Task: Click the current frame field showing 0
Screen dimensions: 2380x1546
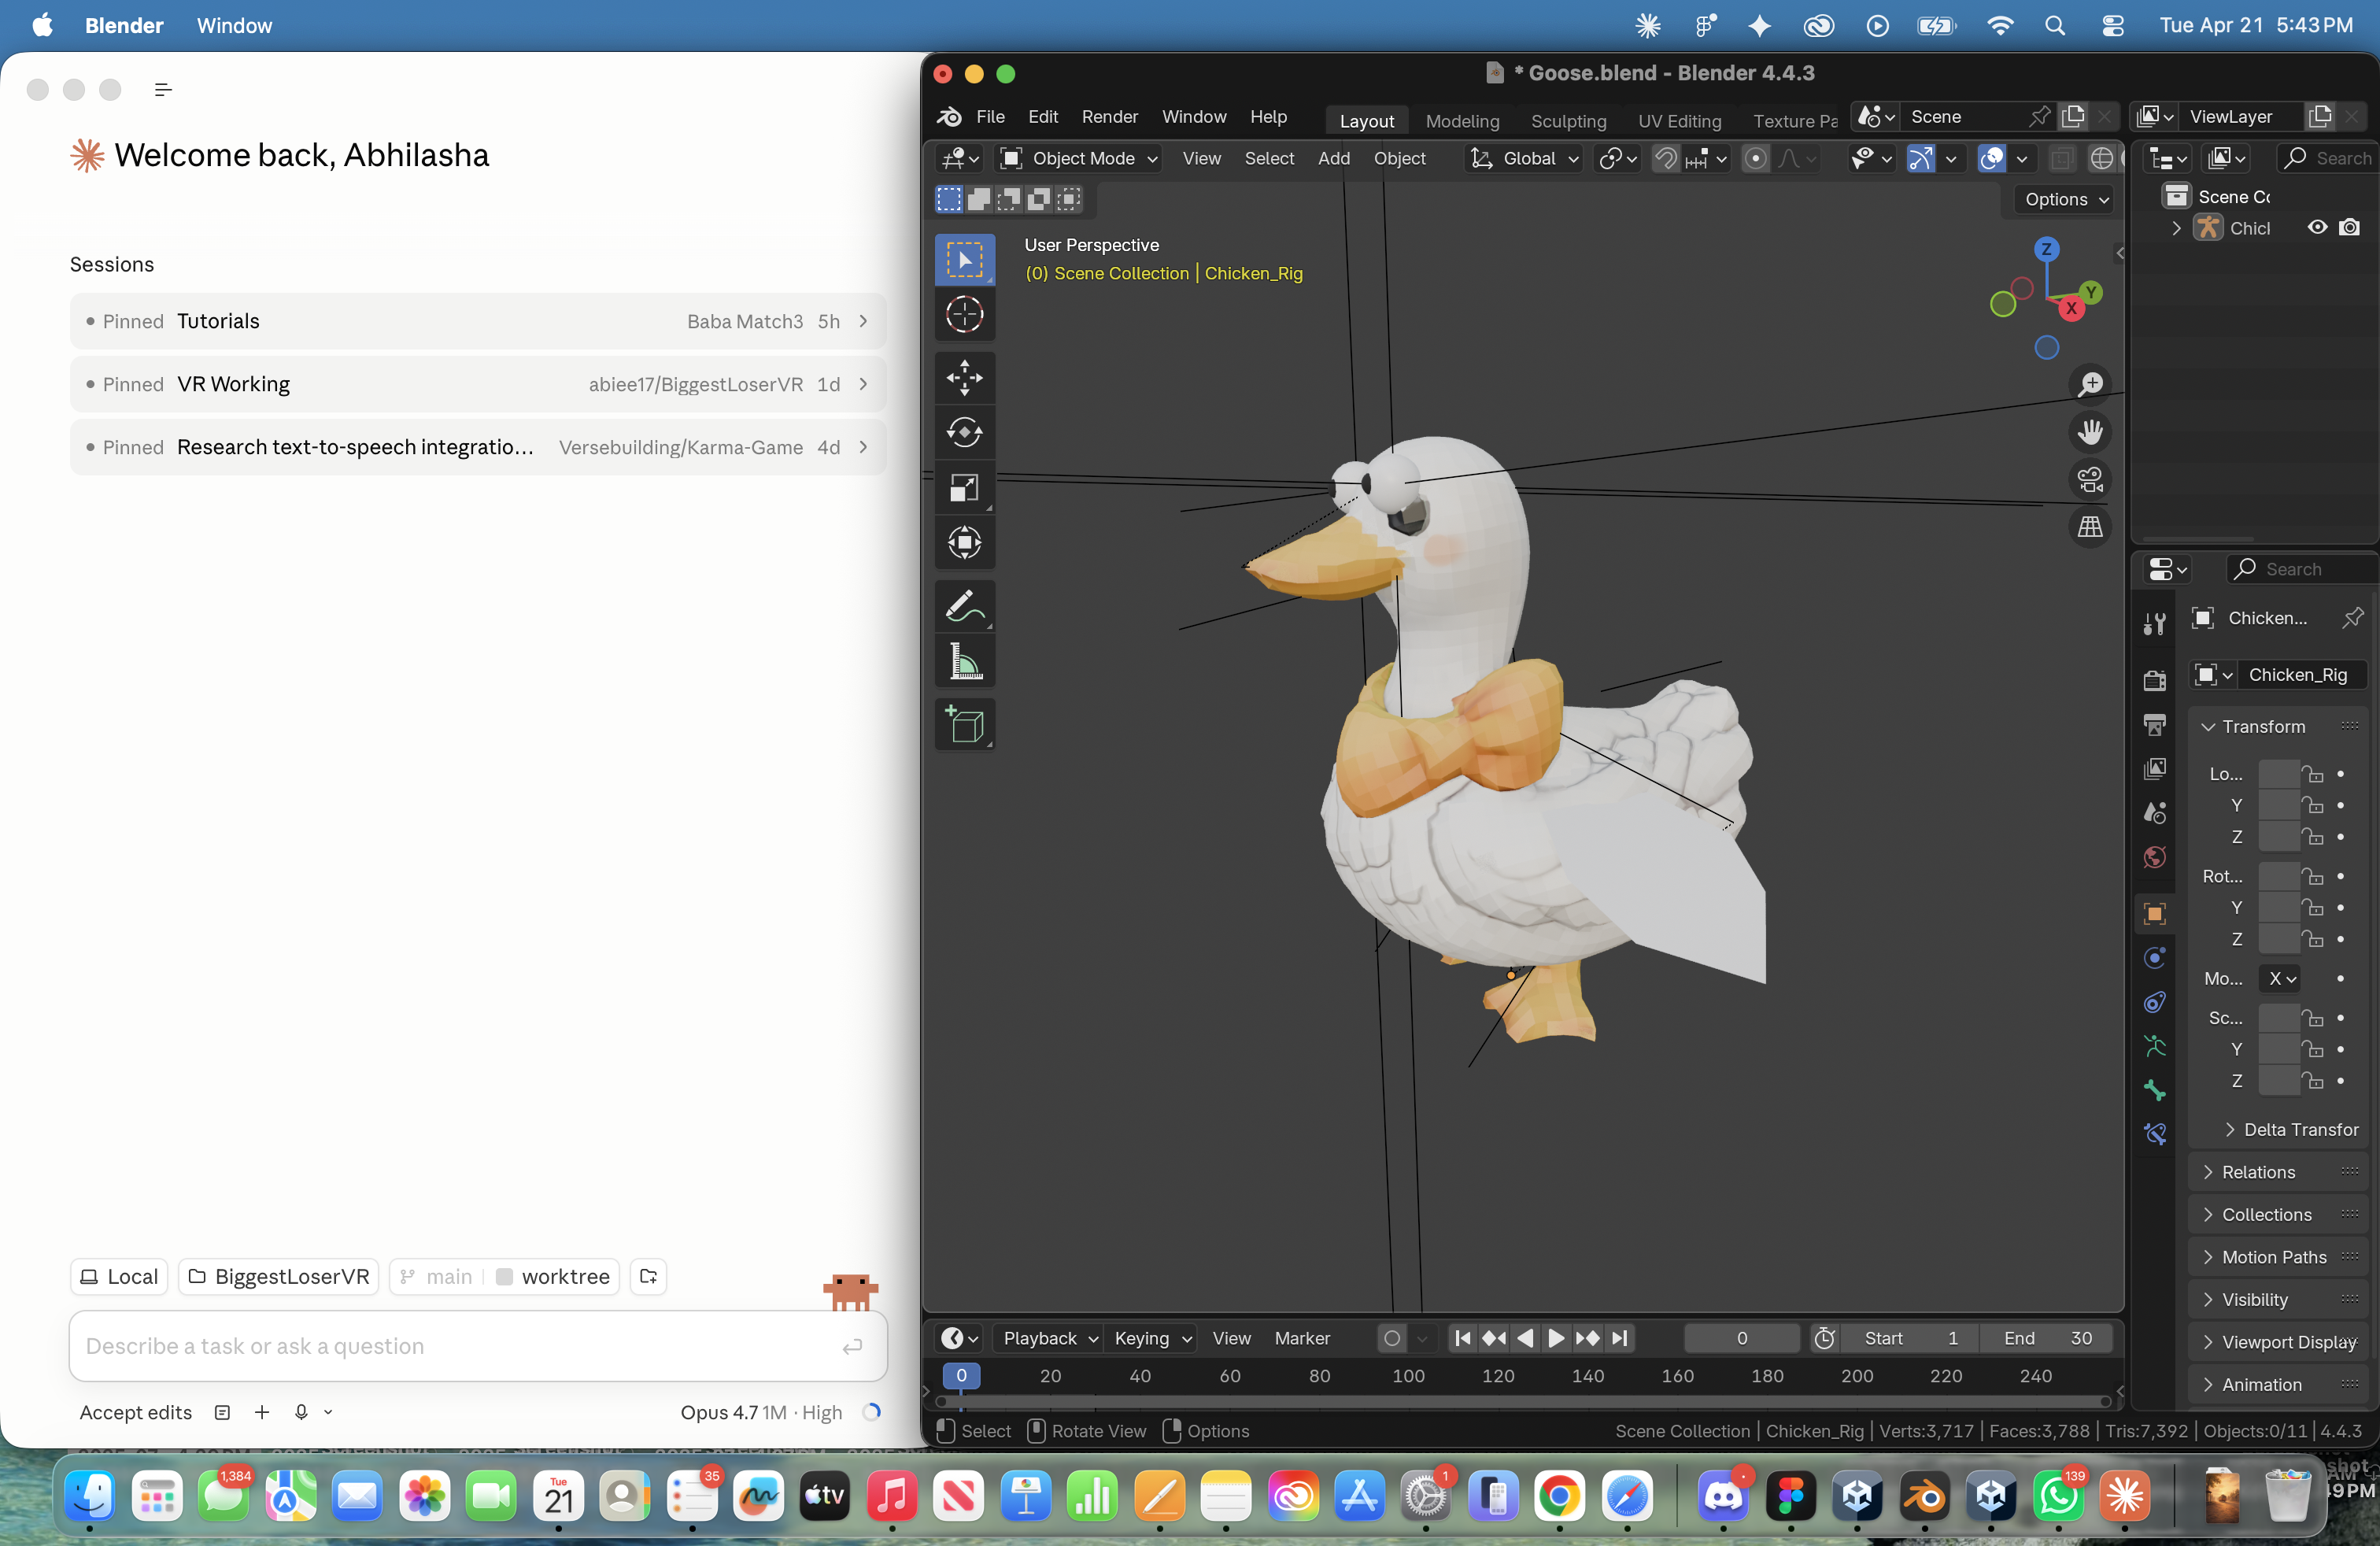Action: 1741,1338
